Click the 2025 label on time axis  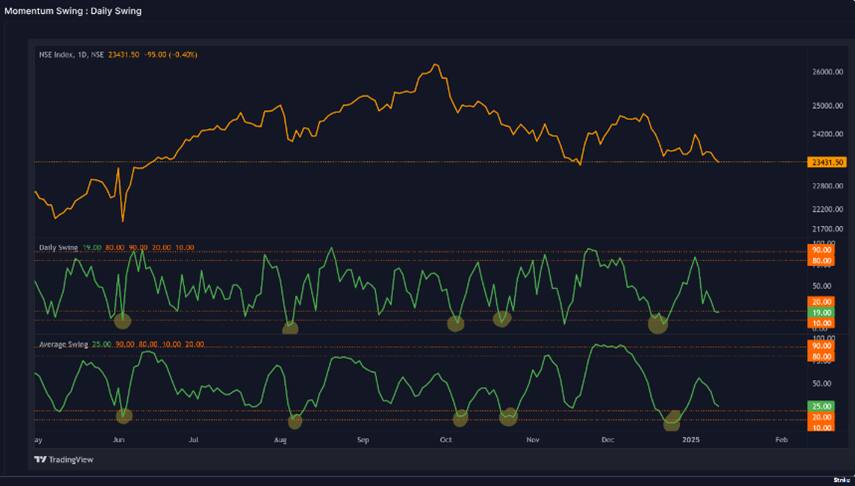690,439
